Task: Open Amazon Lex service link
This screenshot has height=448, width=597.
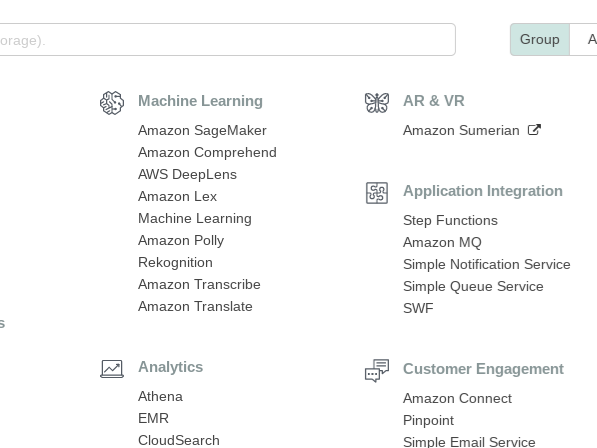Action: click(x=177, y=196)
